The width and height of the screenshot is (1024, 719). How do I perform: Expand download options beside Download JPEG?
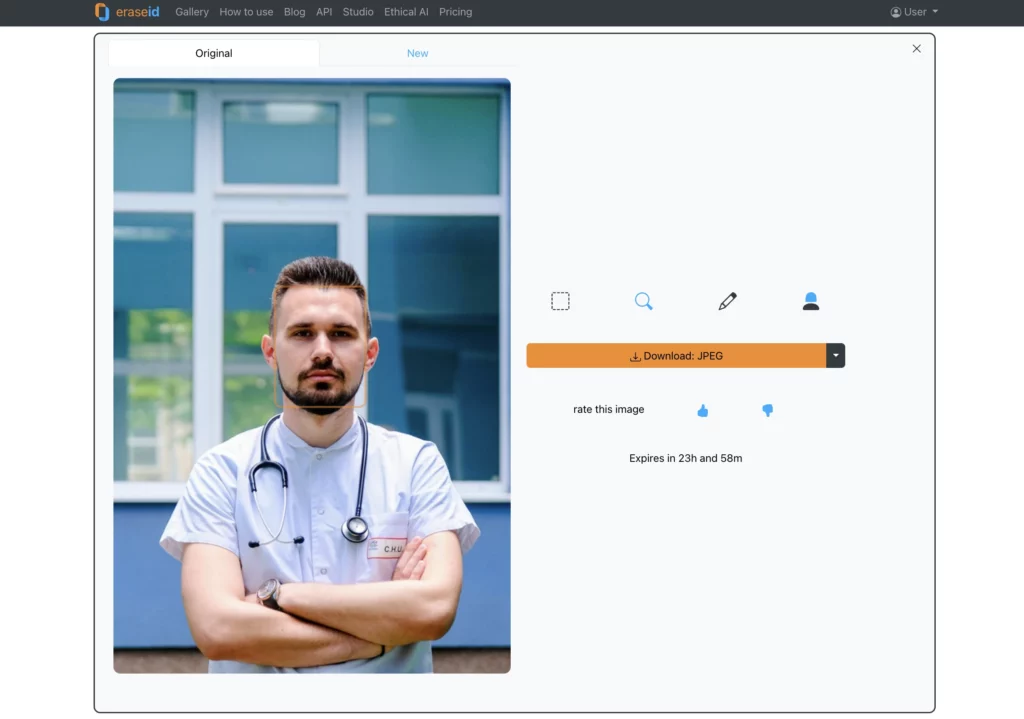tap(836, 355)
